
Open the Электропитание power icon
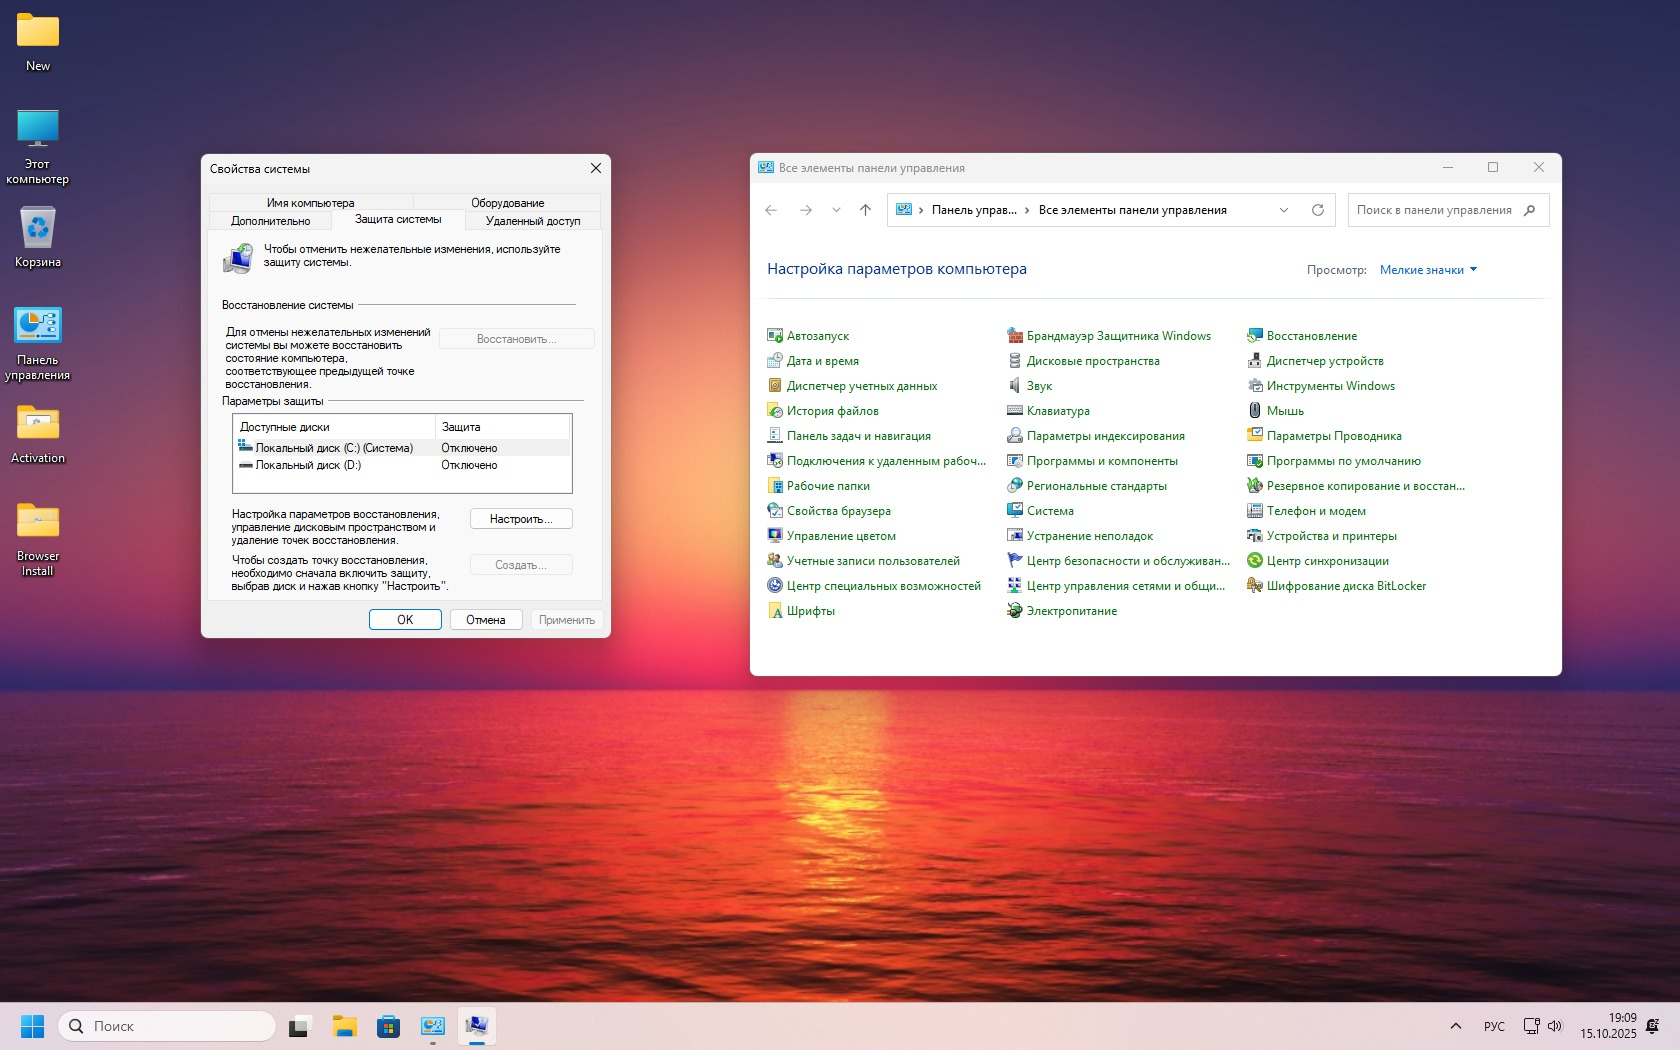point(1015,611)
